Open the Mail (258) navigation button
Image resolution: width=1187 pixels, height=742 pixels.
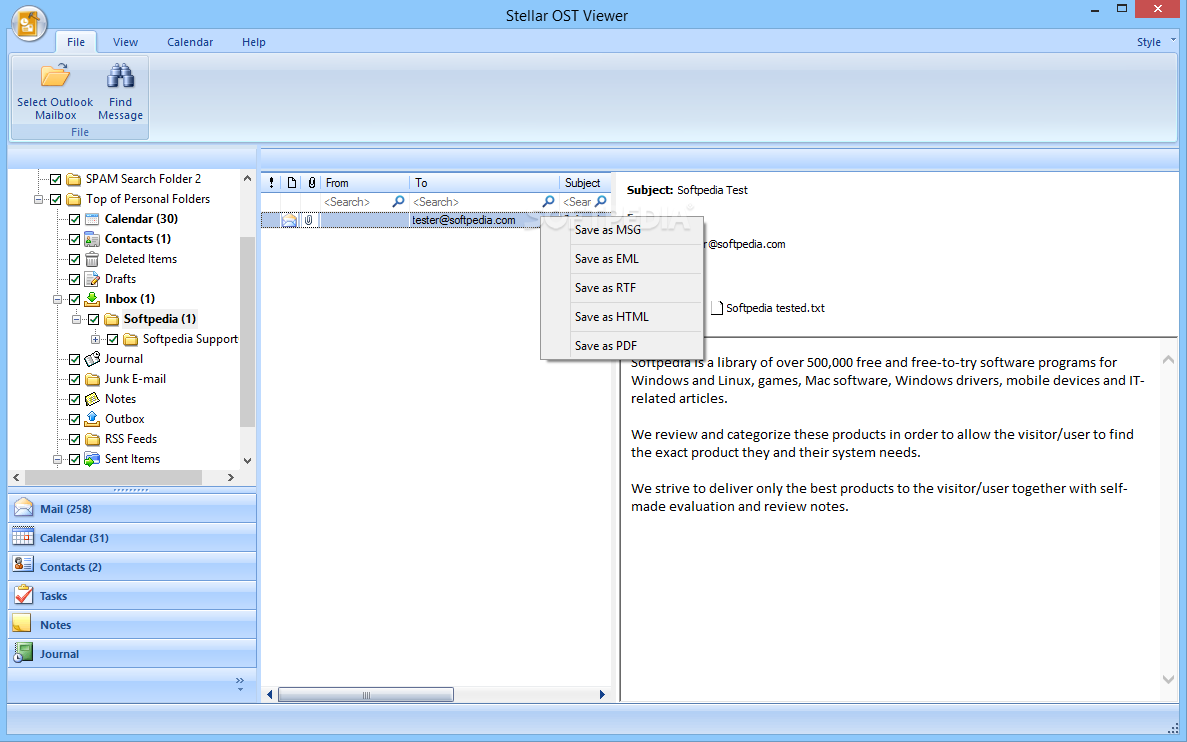(x=132, y=508)
